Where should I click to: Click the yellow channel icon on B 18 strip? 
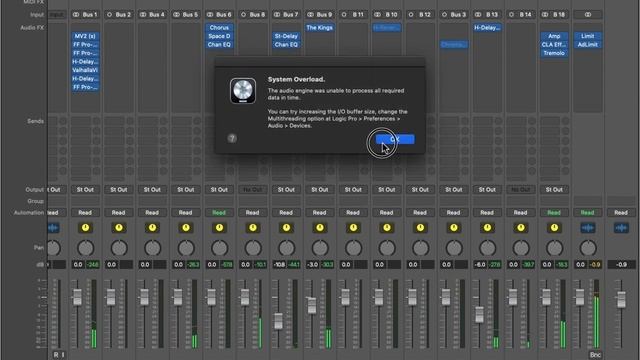coord(554,228)
